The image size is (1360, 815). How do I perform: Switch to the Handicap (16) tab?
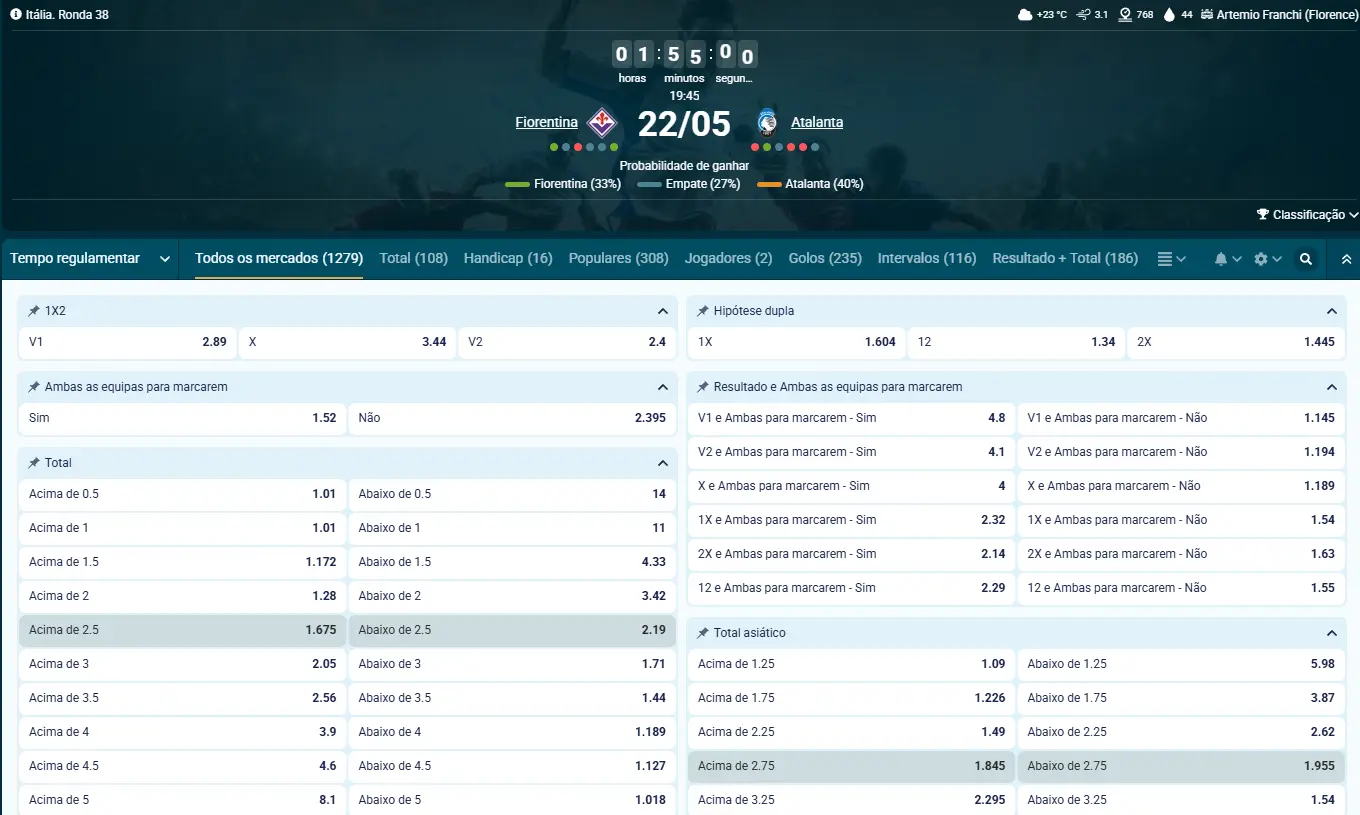click(x=508, y=258)
